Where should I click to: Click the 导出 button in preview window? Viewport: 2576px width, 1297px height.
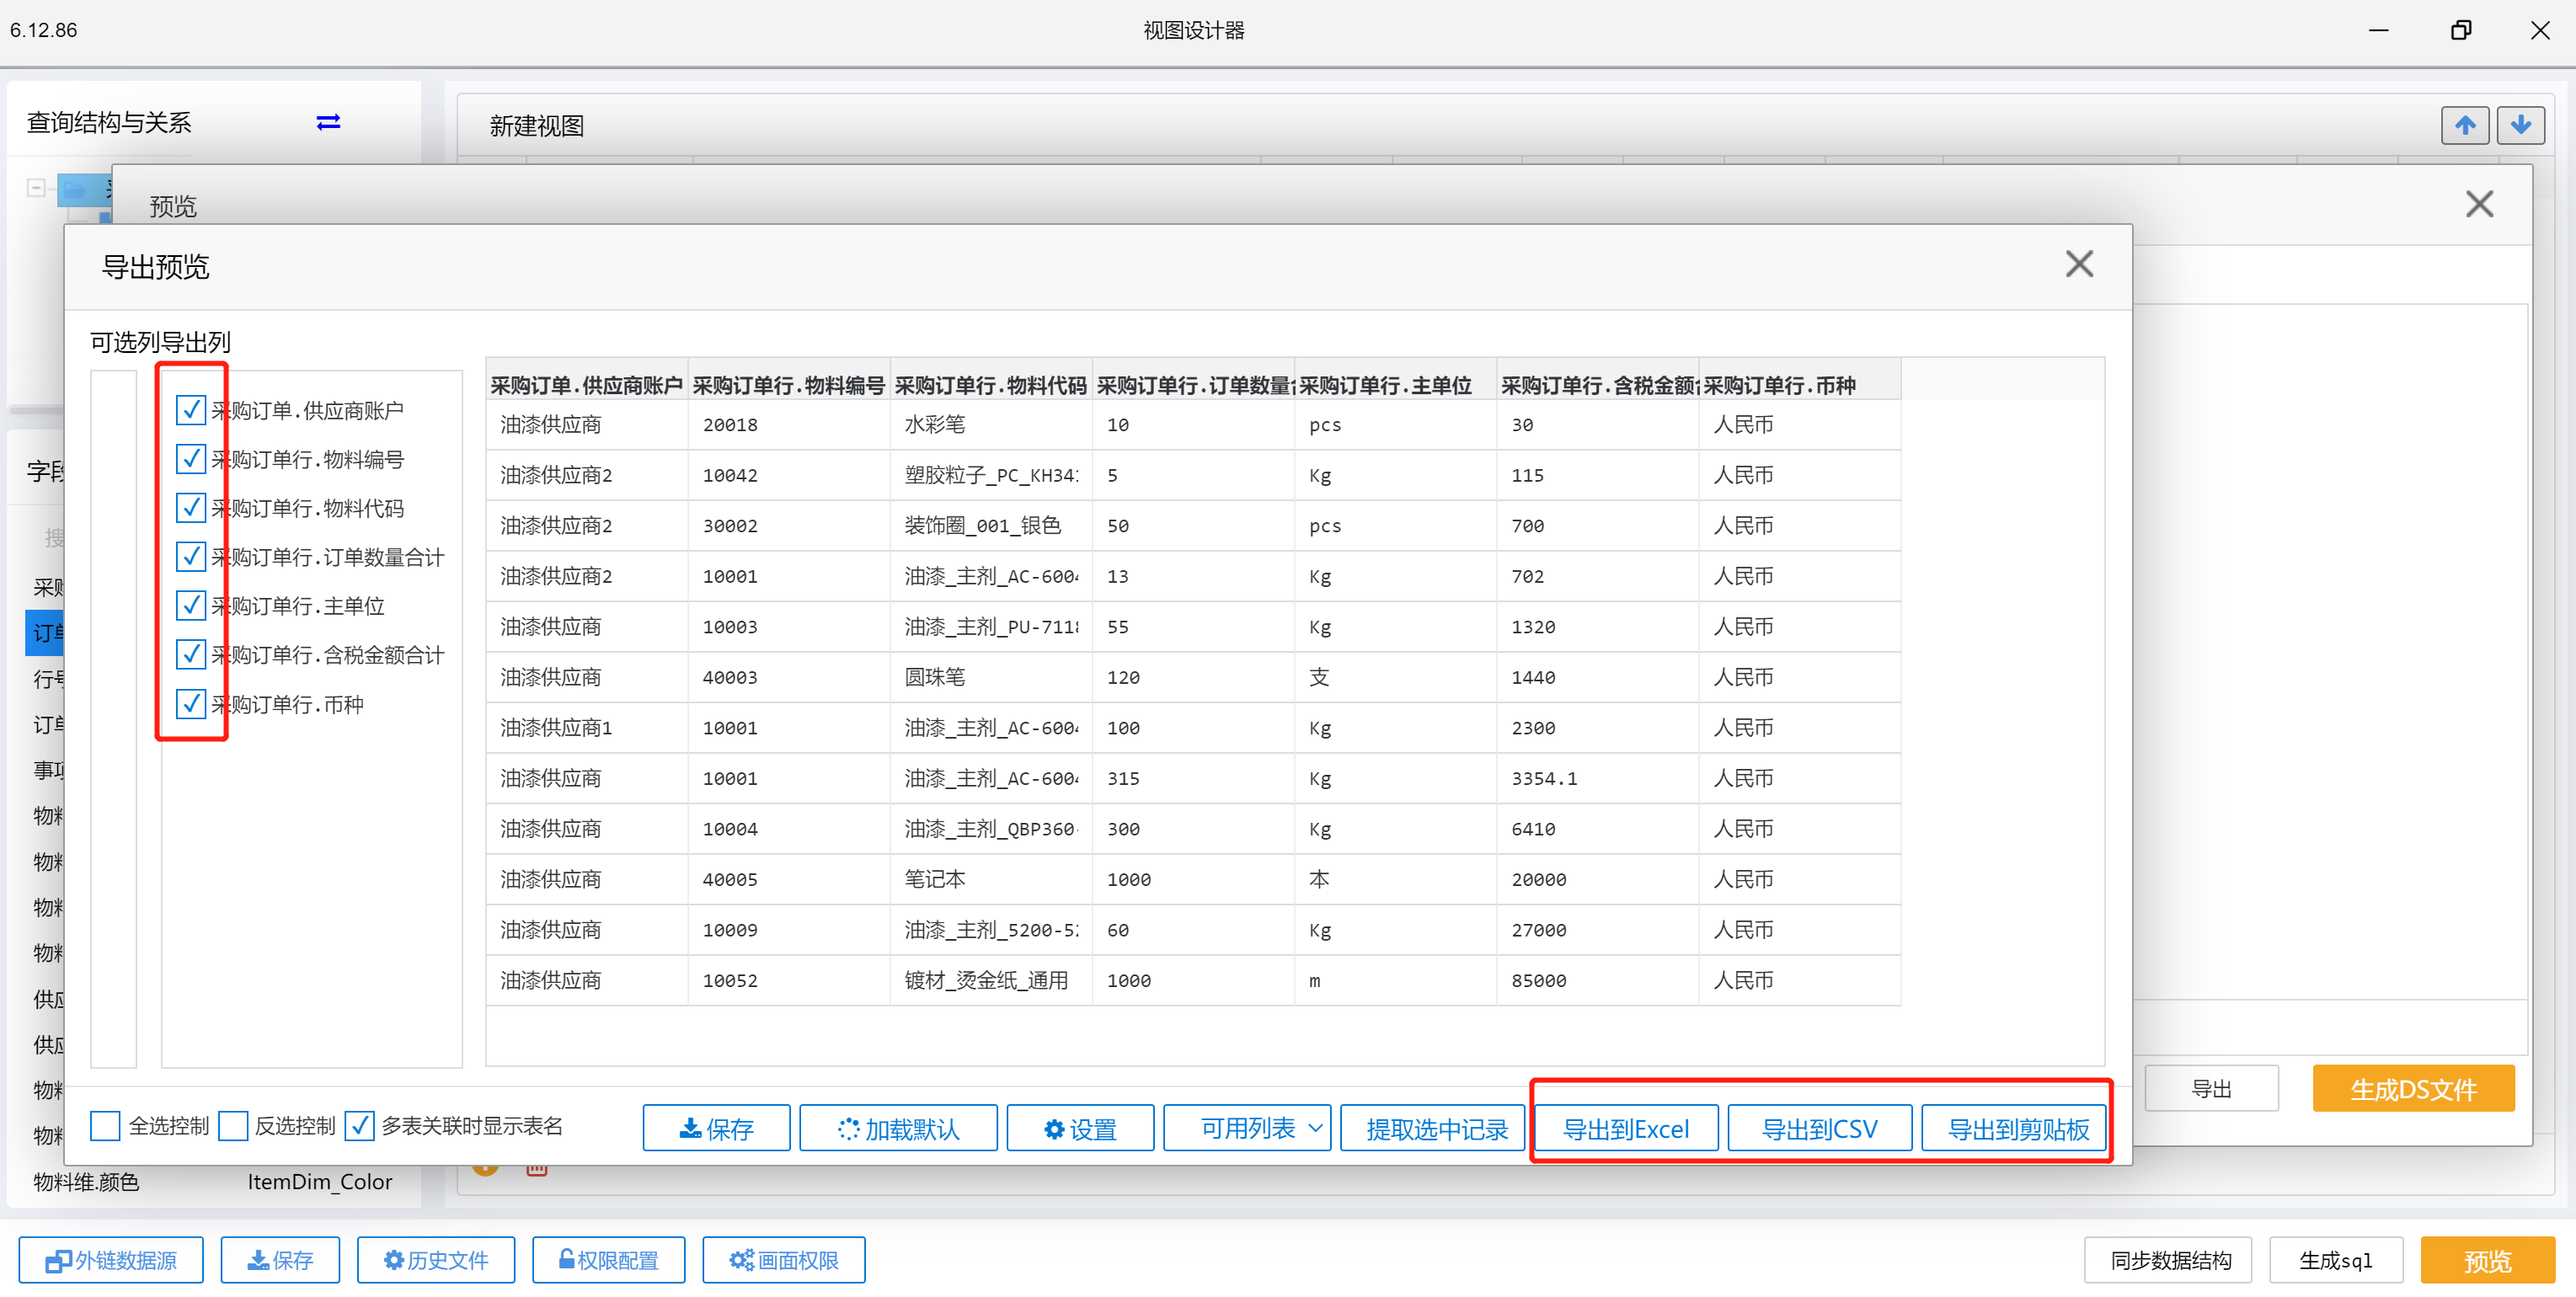click(2212, 1088)
